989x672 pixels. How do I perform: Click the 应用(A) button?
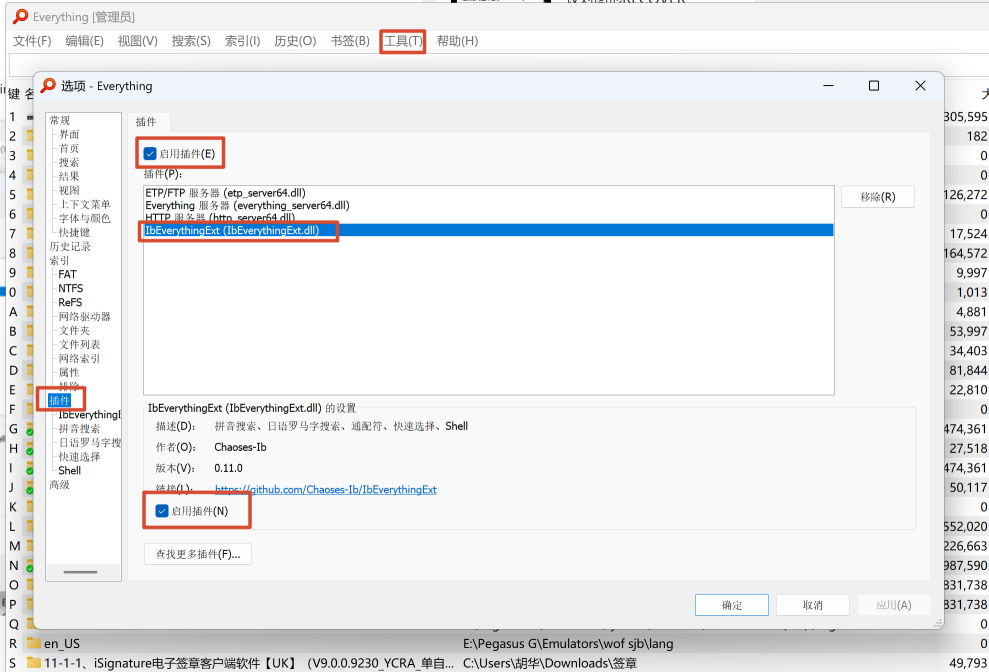(893, 605)
